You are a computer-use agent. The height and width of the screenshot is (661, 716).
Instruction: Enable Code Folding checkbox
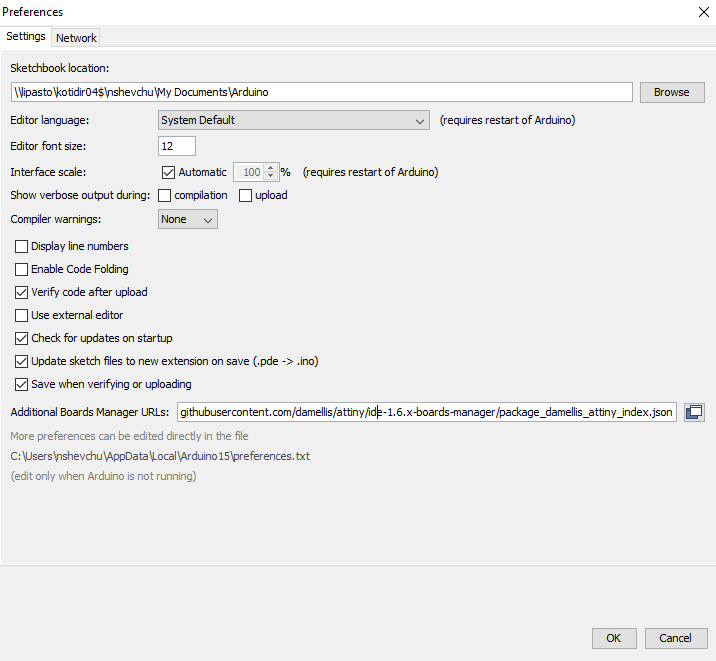[21, 269]
